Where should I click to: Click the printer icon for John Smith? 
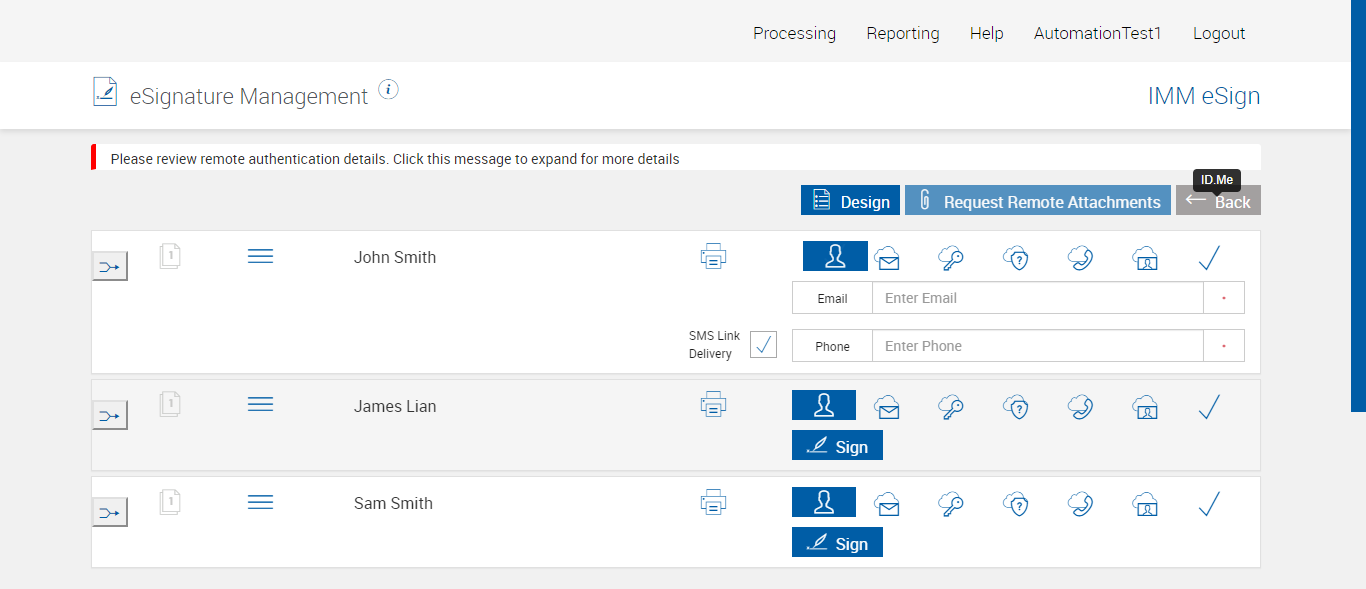click(713, 257)
